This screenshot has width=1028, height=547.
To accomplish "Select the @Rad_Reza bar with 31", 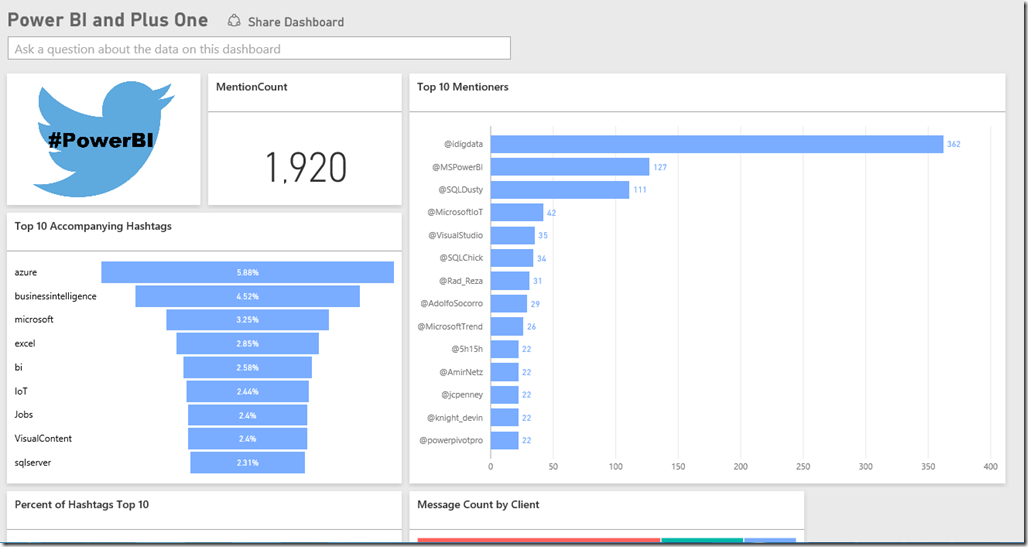I will (510, 281).
